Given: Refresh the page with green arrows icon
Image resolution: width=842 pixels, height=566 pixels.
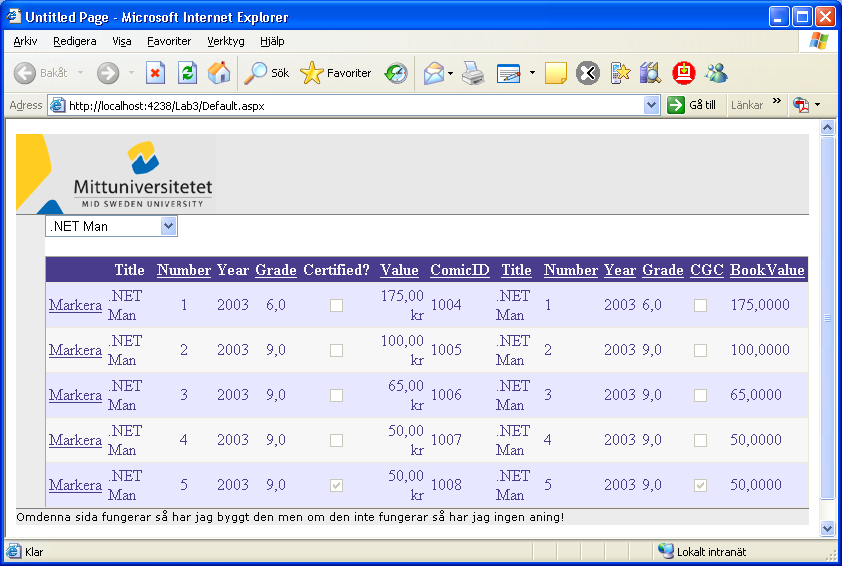Looking at the screenshot, I should pos(187,73).
